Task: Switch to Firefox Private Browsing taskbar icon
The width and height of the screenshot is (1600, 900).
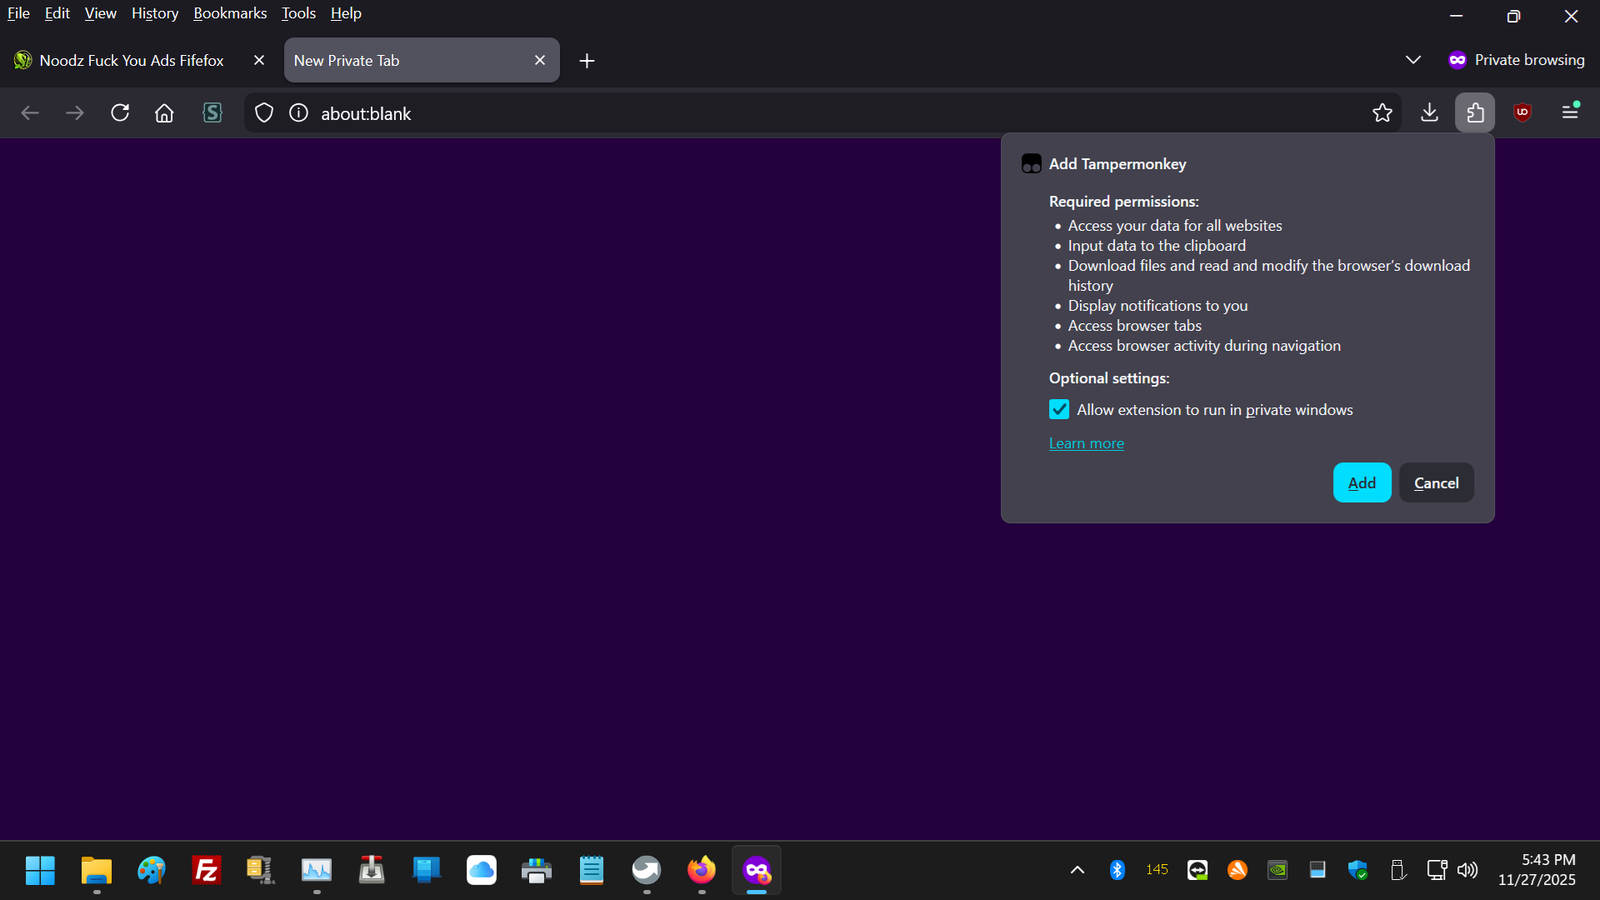Action: [757, 871]
